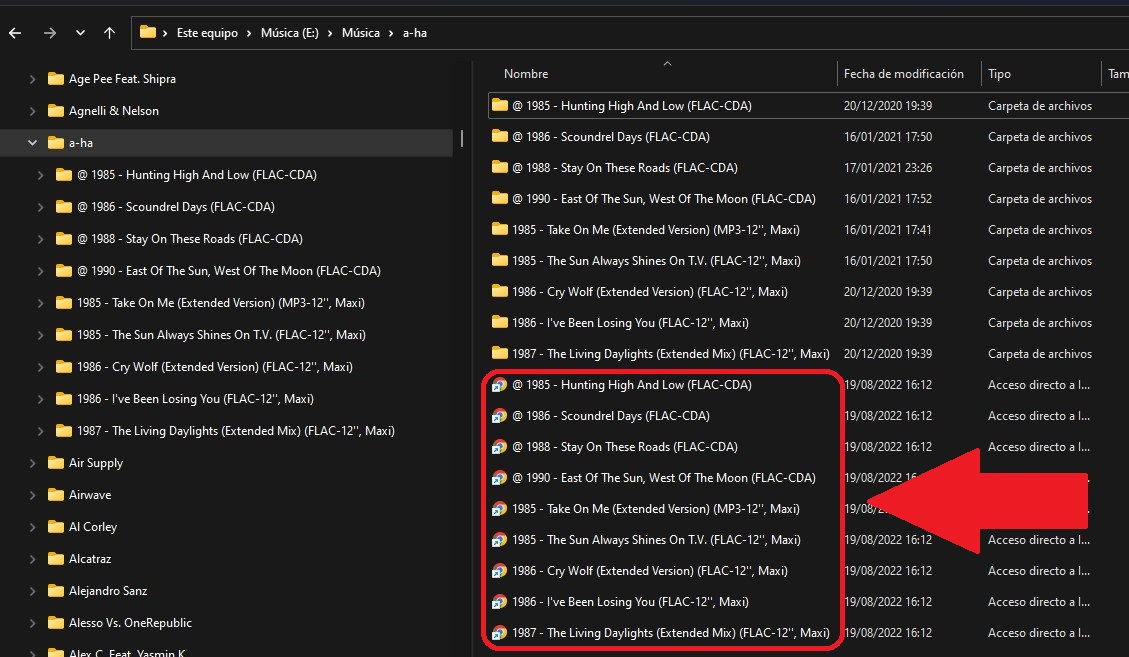Expand the Alcatraz tree node
The height and width of the screenshot is (657, 1129).
[x=32, y=559]
